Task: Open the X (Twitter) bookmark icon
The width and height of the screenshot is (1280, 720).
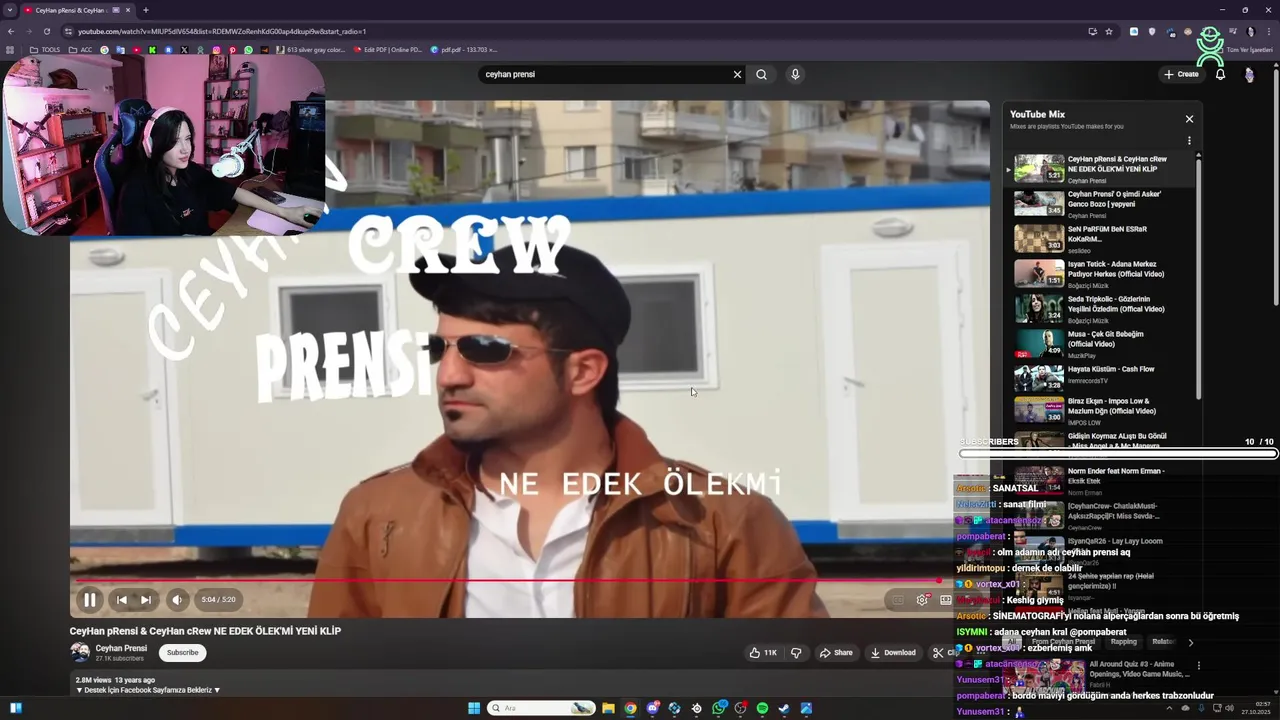Action: [184, 49]
